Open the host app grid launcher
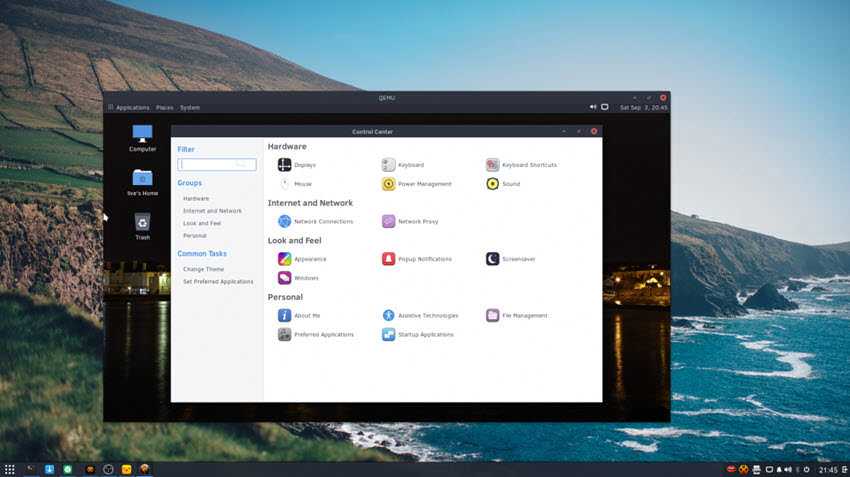 (x=10, y=469)
